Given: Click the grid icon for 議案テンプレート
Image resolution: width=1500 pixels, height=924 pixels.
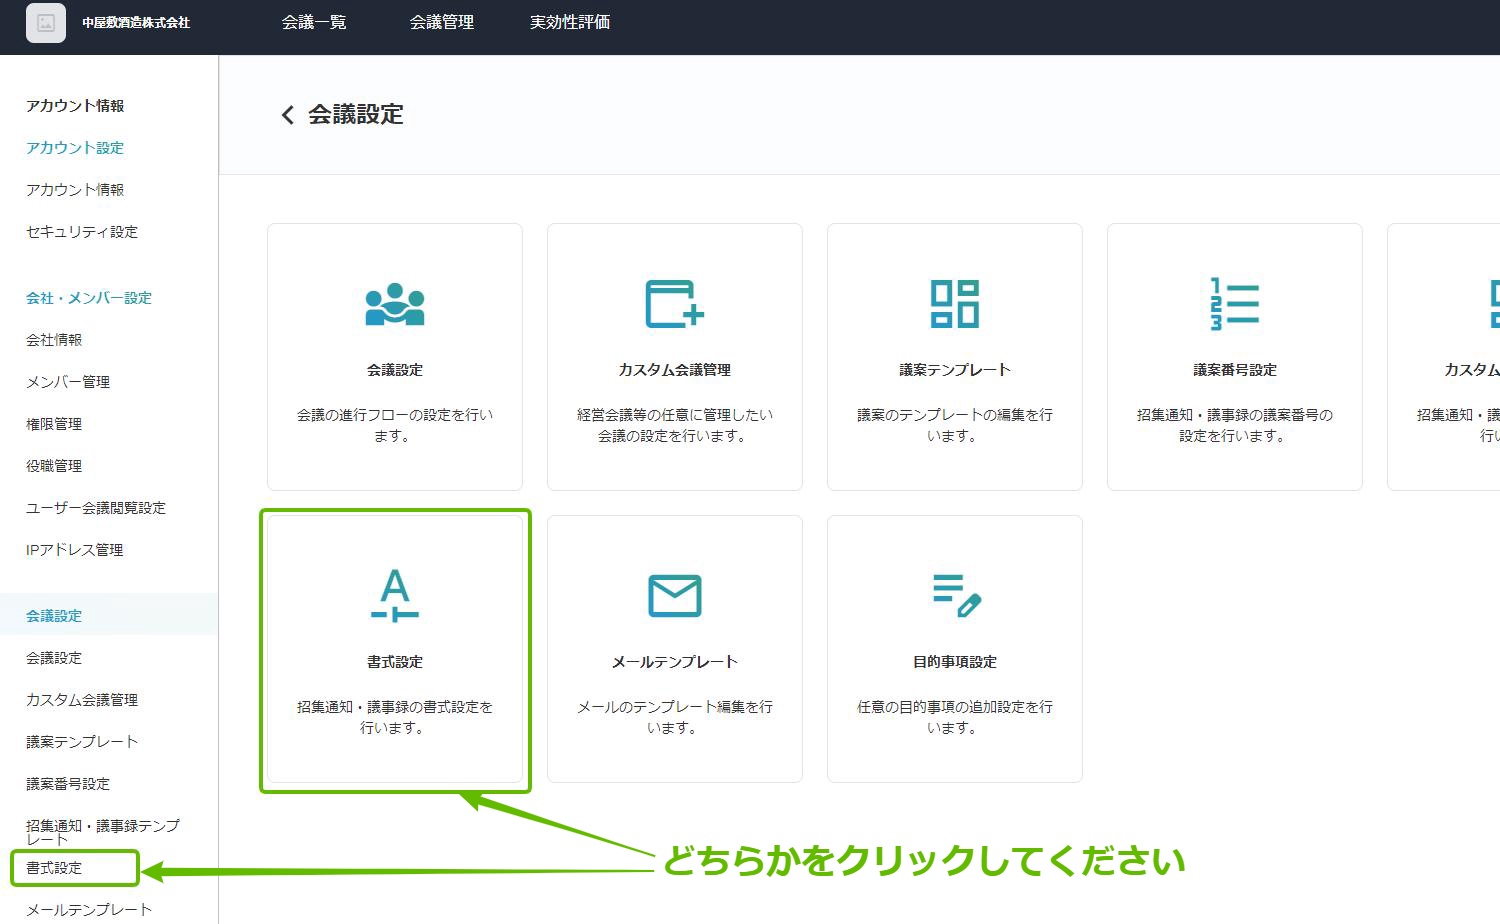Looking at the screenshot, I should coord(954,304).
